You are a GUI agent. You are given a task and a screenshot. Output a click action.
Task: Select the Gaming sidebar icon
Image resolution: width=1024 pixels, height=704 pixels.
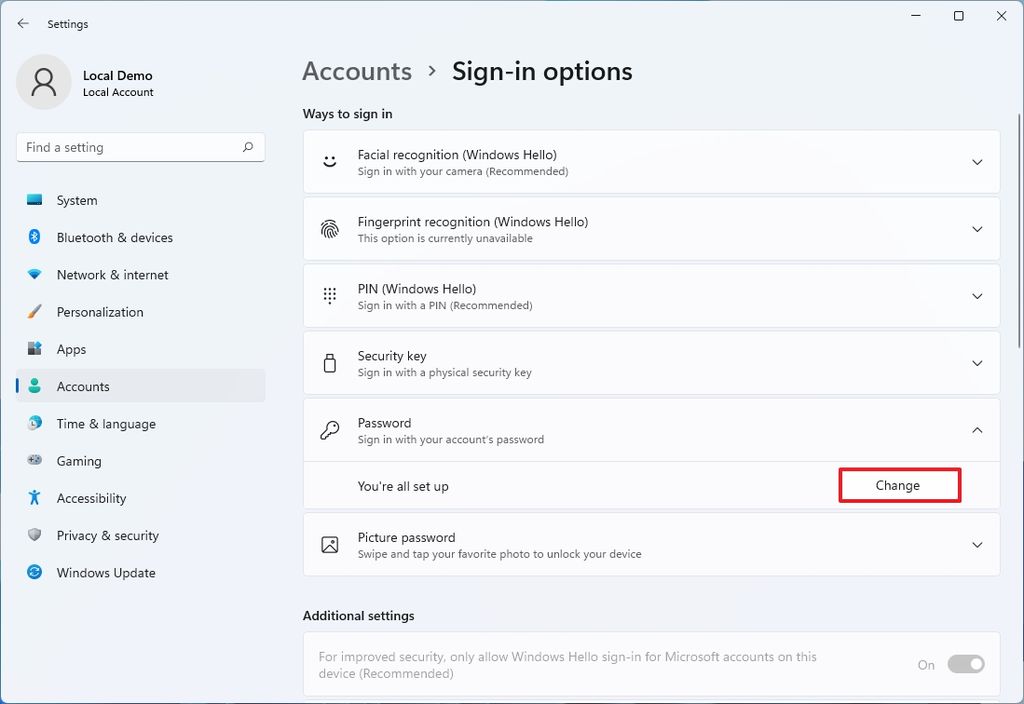pos(33,461)
